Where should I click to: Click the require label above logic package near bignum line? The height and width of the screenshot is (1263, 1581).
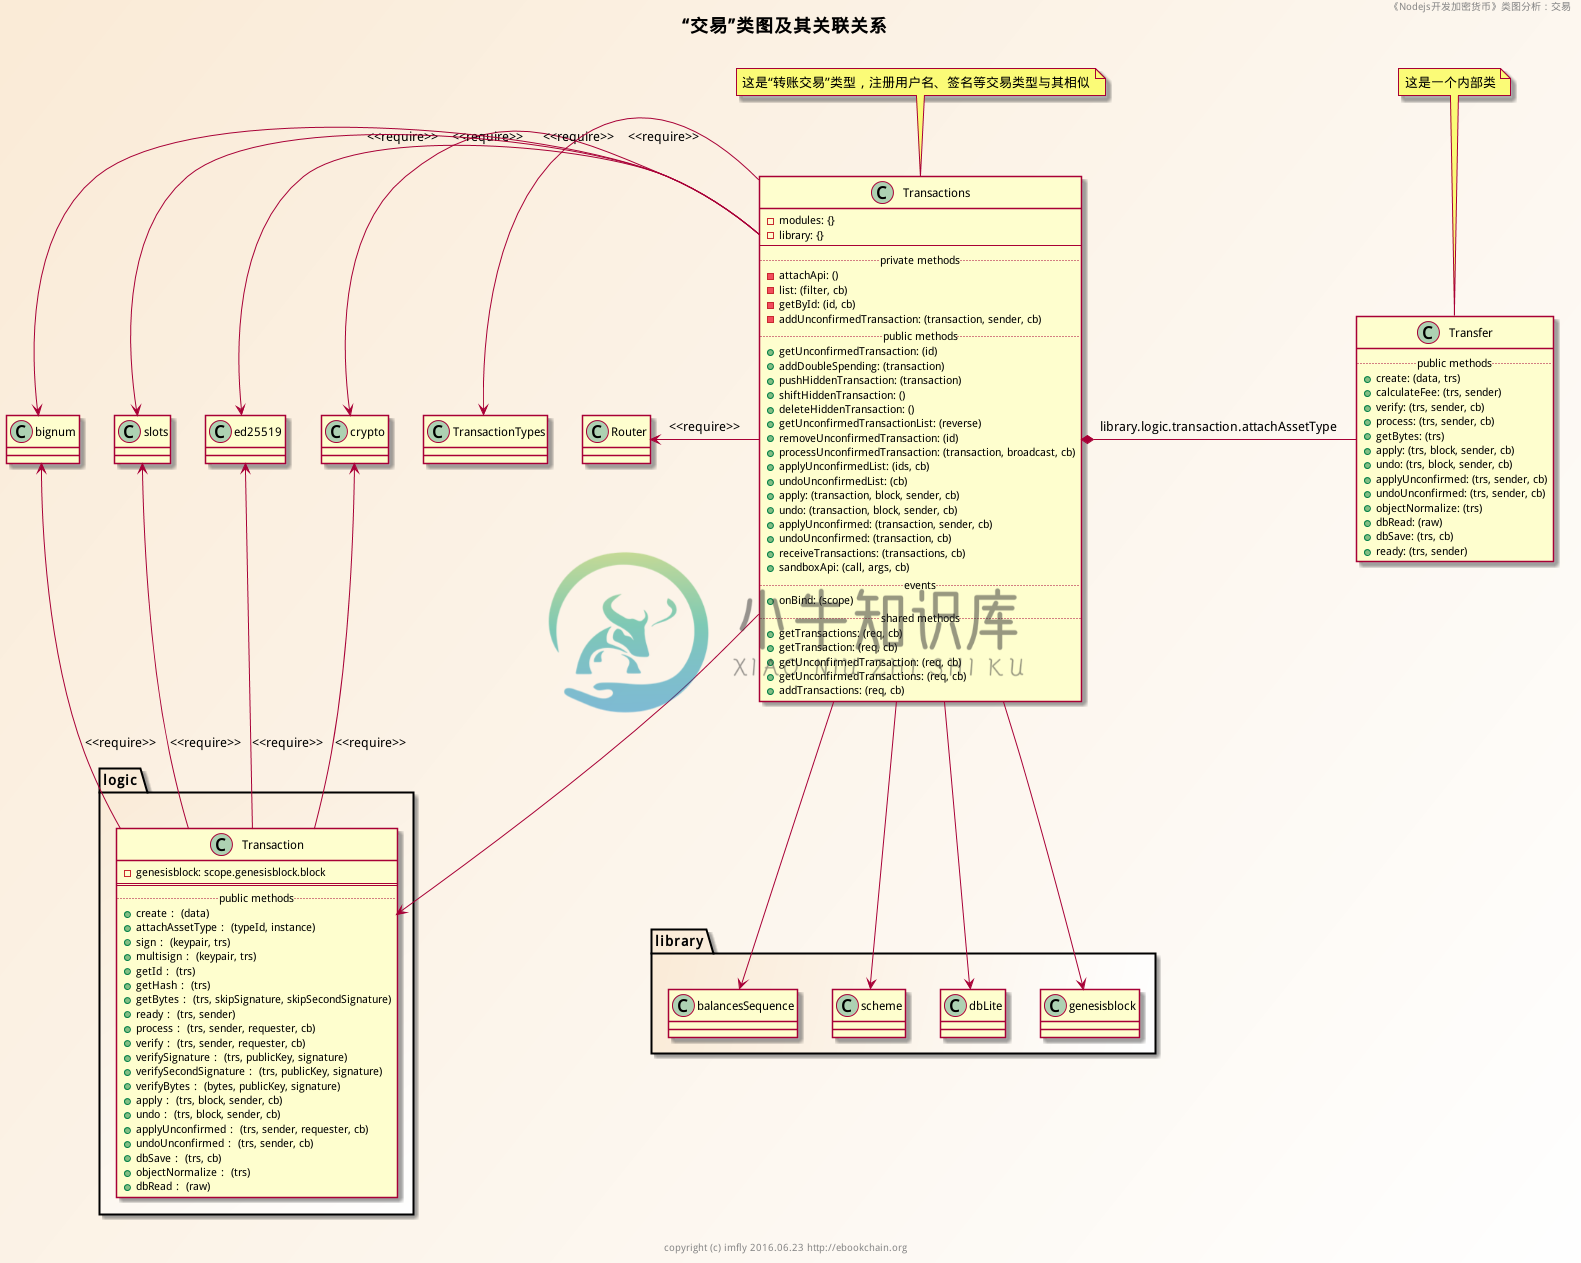[x=120, y=743]
